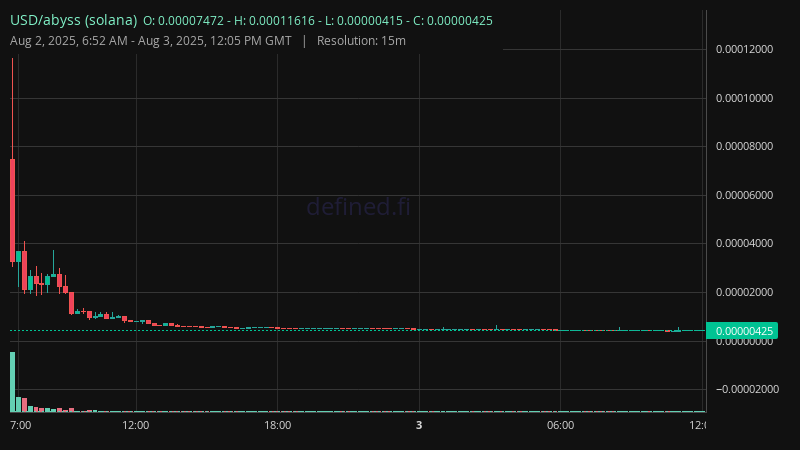The width and height of the screenshot is (800, 450).
Task: Click the open value O: 0.00007472
Action: coord(183,21)
